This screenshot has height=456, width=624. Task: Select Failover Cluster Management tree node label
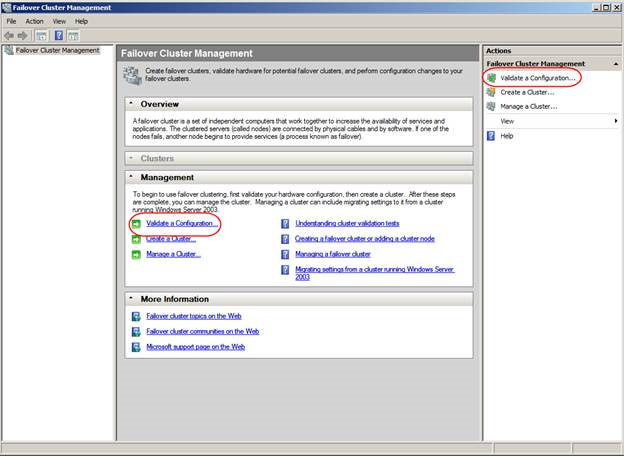(x=58, y=50)
